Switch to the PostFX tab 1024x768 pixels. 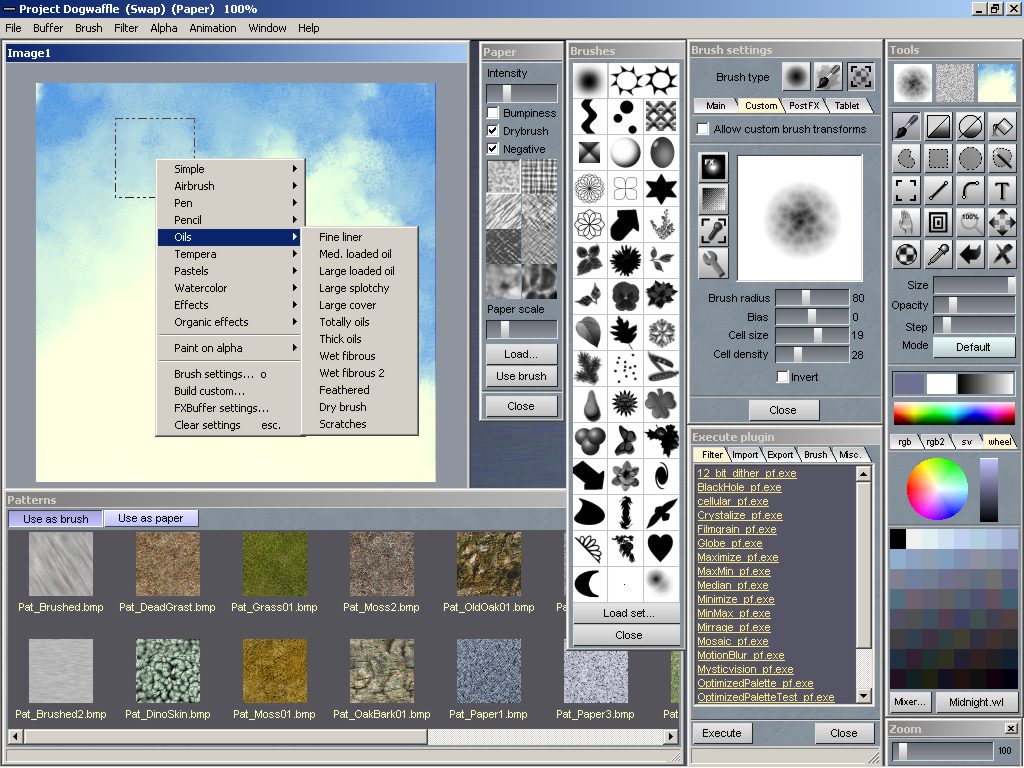[805, 105]
